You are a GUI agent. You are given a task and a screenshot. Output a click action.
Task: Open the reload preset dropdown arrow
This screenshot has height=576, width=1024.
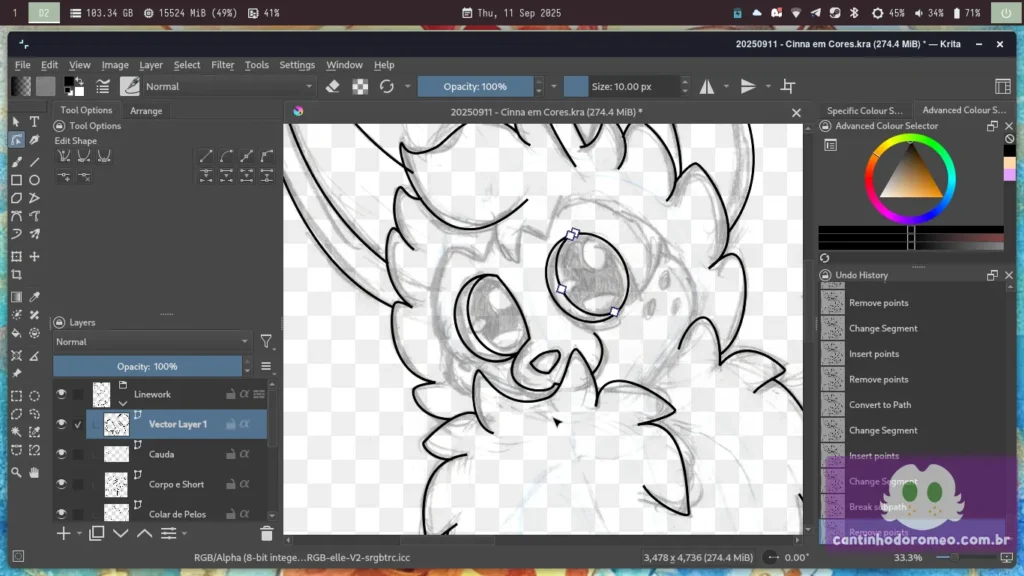(408, 86)
